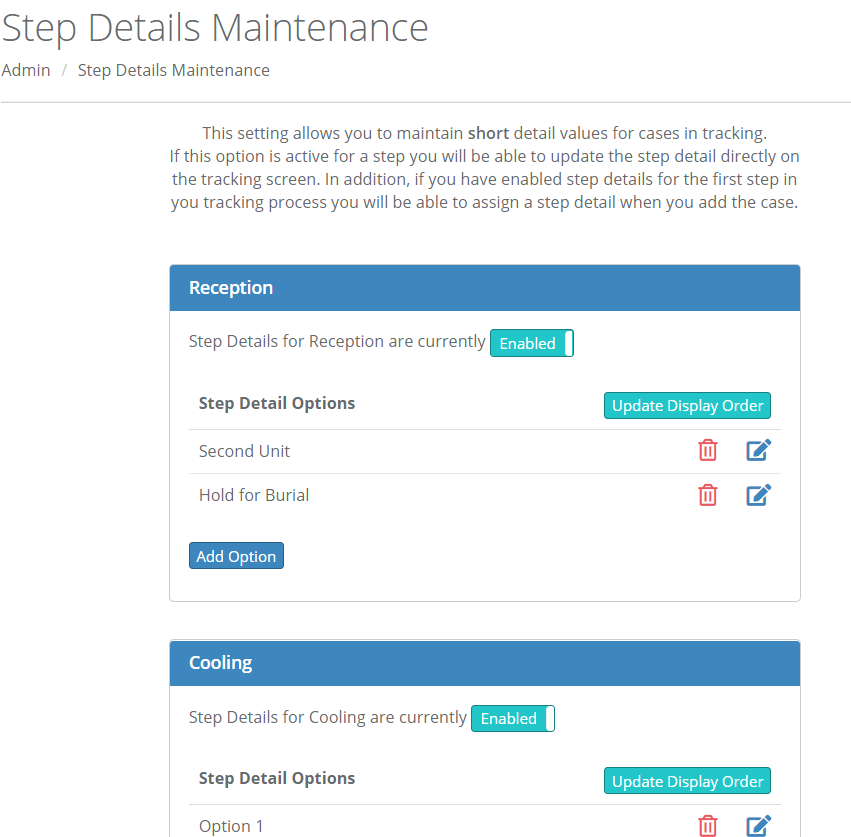The image size is (851, 837).
Task: Collapse the Reception panel header
Action: [x=484, y=287]
